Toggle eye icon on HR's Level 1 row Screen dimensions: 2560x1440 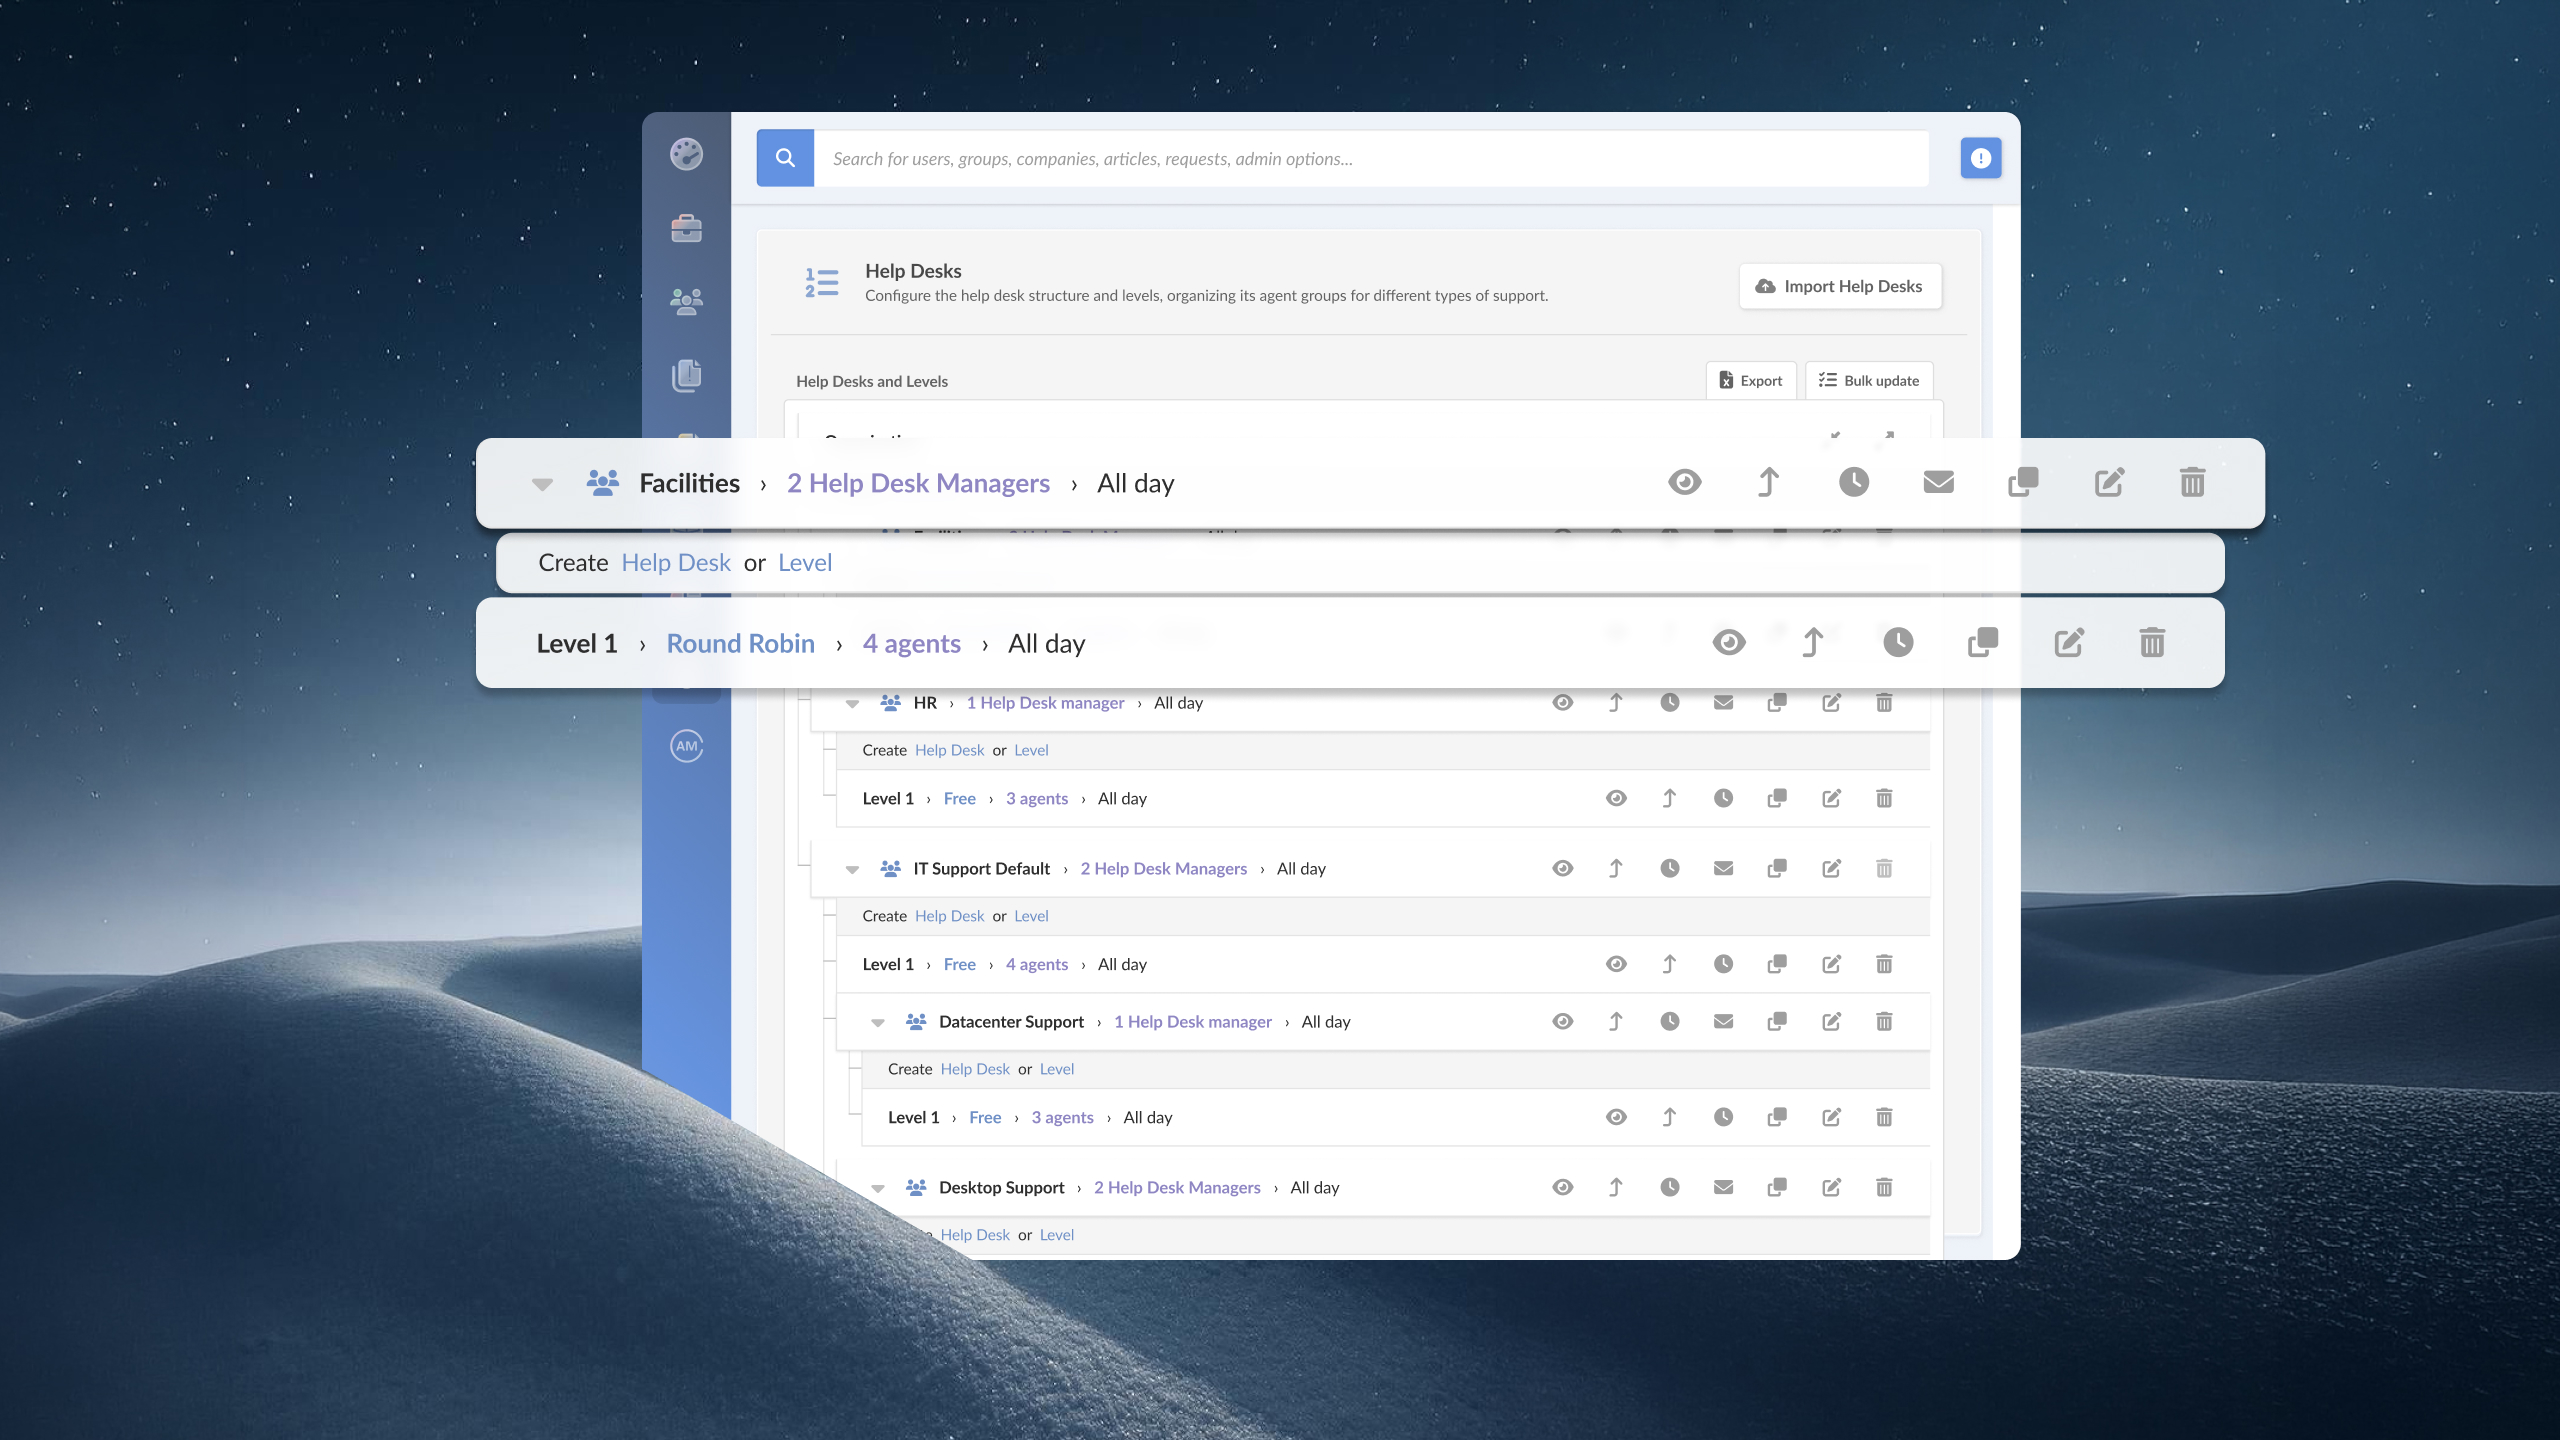(x=1616, y=798)
